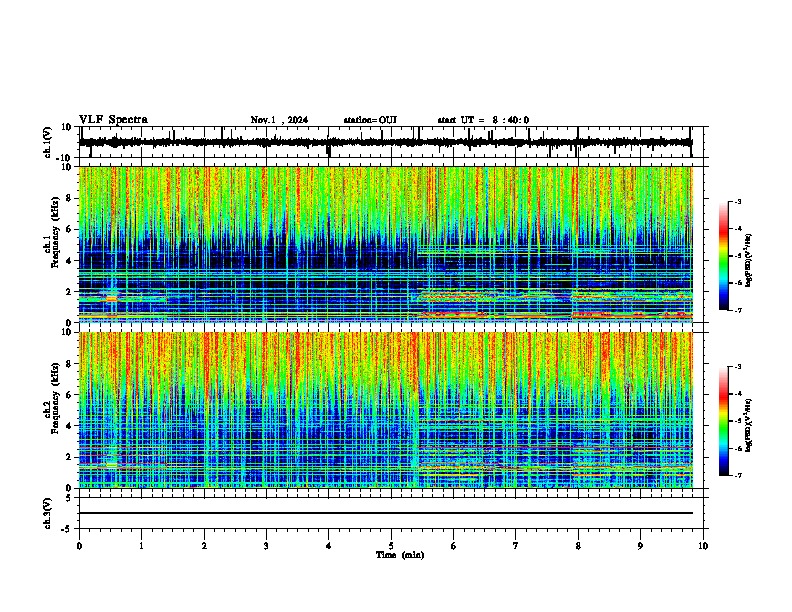The height and width of the screenshot is (612, 792).
Task: Click the ch.1 spectrogram color scale bar
Action: [x=723, y=256]
